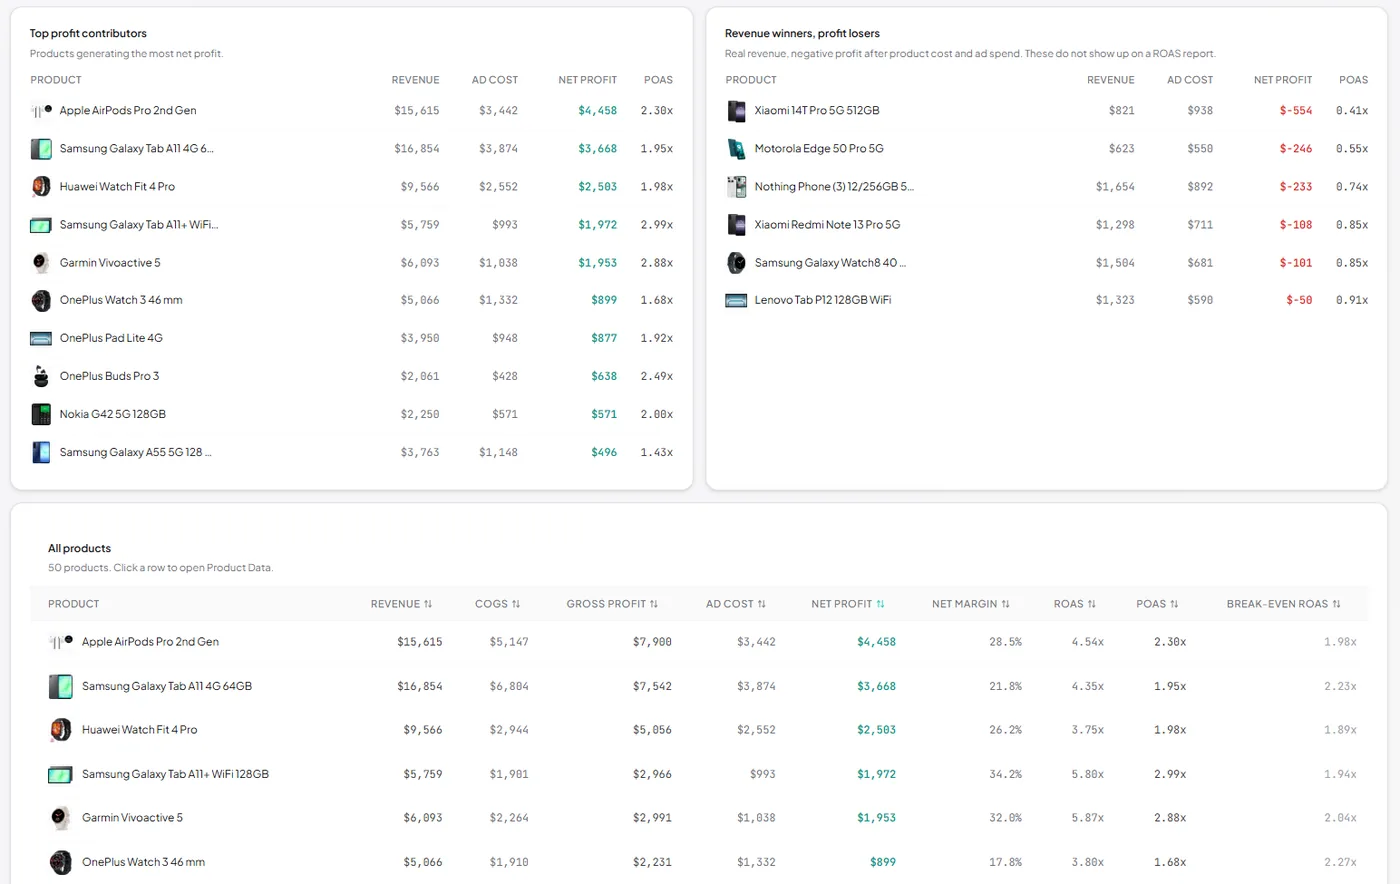
Task: Click the $-50 net profit value
Action: (x=1299, y=300)
